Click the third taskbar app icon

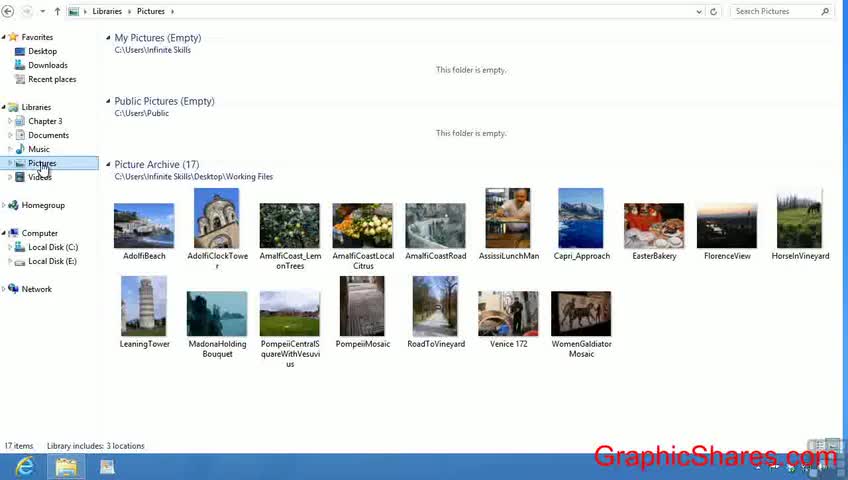tap(107, 466)
